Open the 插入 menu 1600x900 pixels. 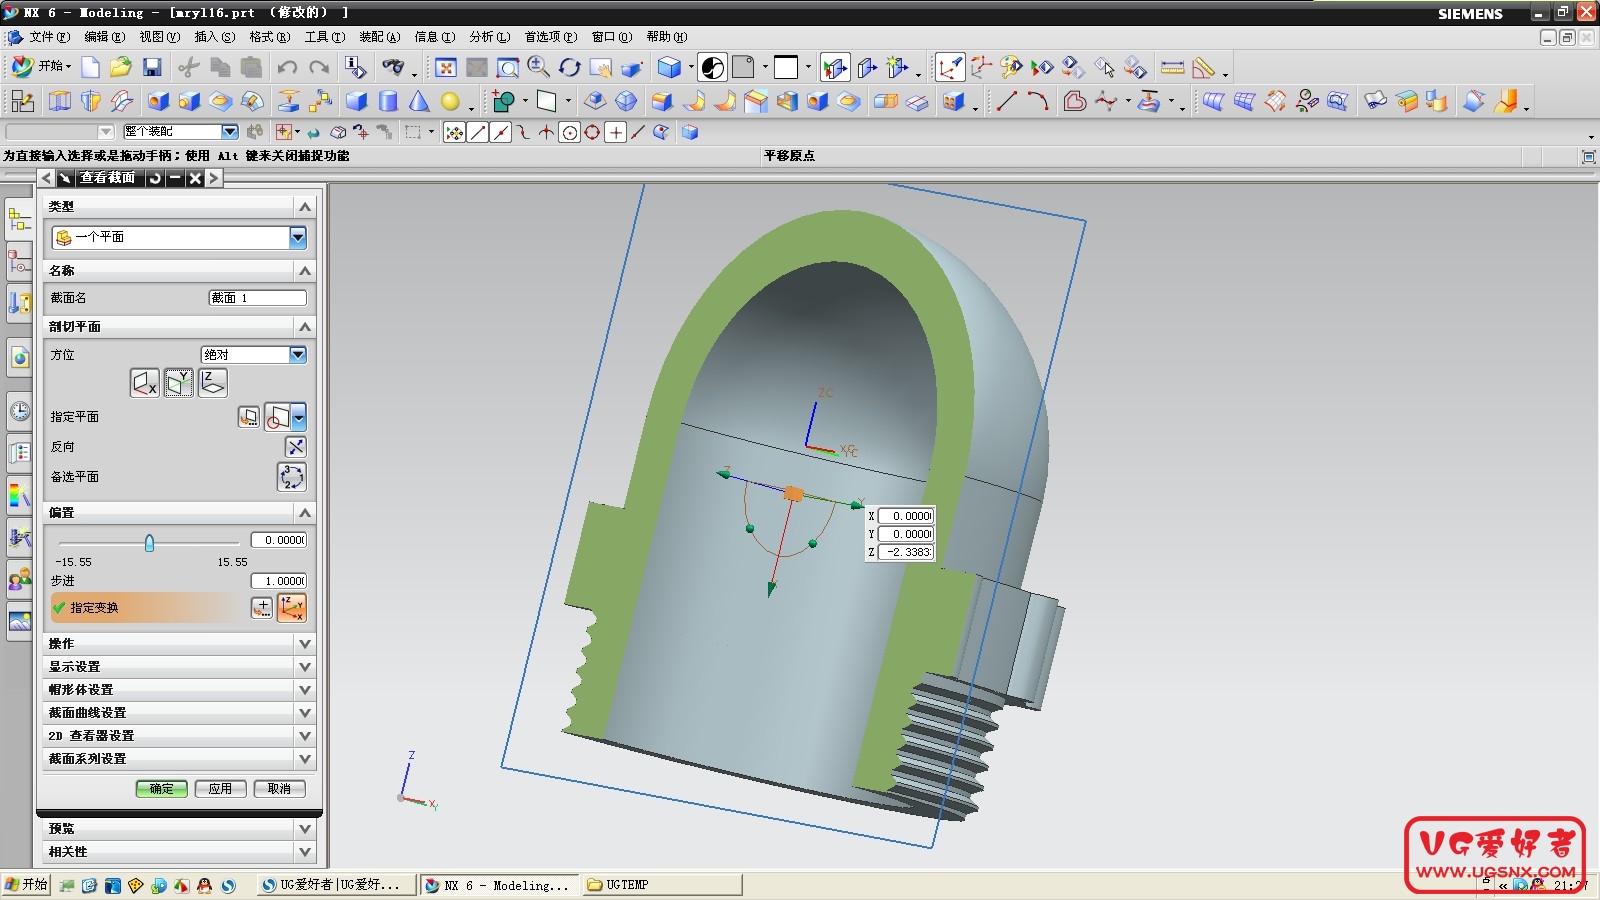215,37
